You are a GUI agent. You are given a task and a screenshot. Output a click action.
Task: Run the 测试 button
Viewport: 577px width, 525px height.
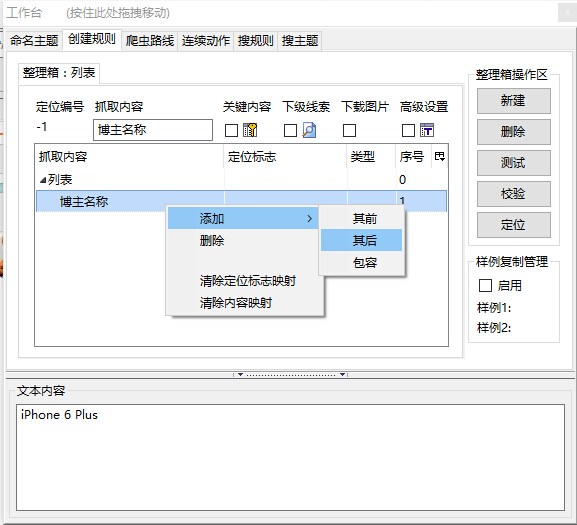pyautogui.click(x=514, y=163)
